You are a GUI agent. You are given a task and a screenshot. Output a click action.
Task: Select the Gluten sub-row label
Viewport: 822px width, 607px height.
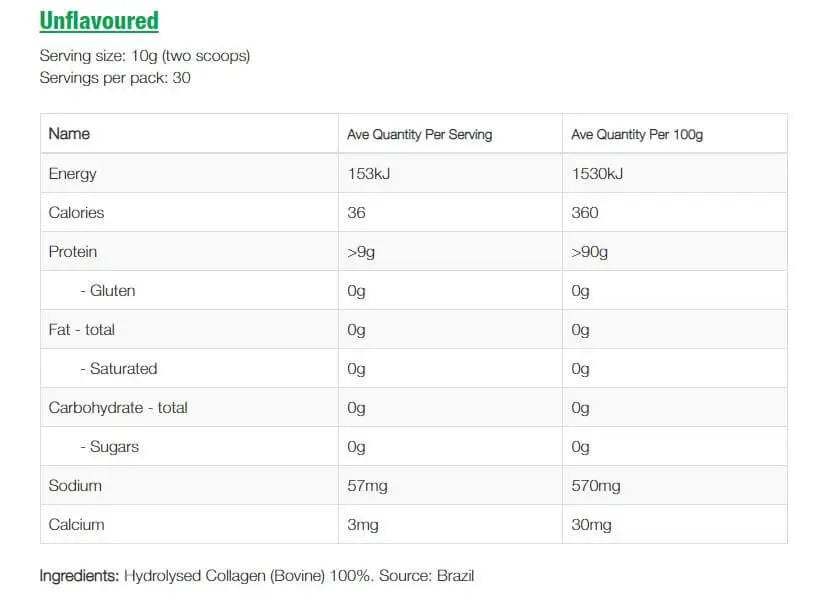point(107,291)
